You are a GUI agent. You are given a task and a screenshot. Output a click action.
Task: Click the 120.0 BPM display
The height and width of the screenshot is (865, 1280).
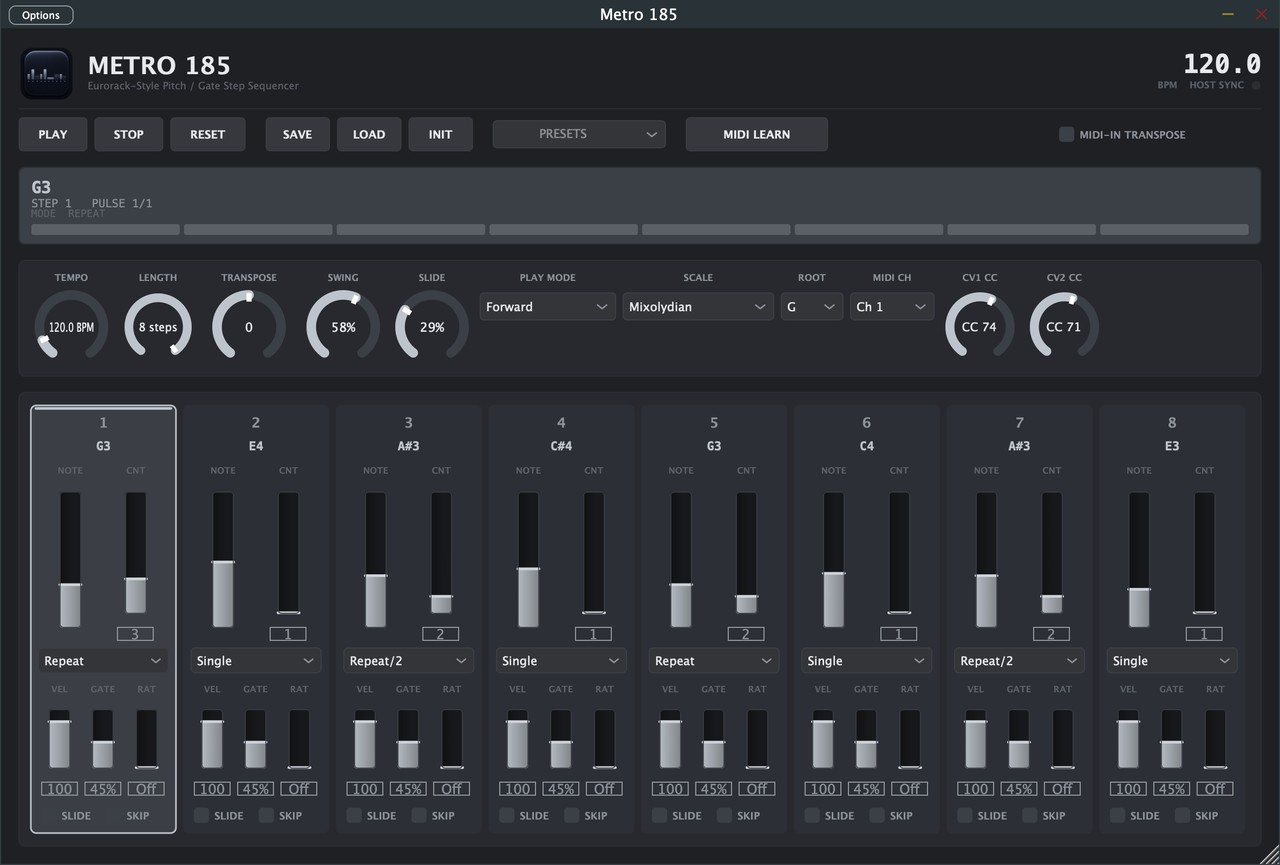tap(1222, 64)
